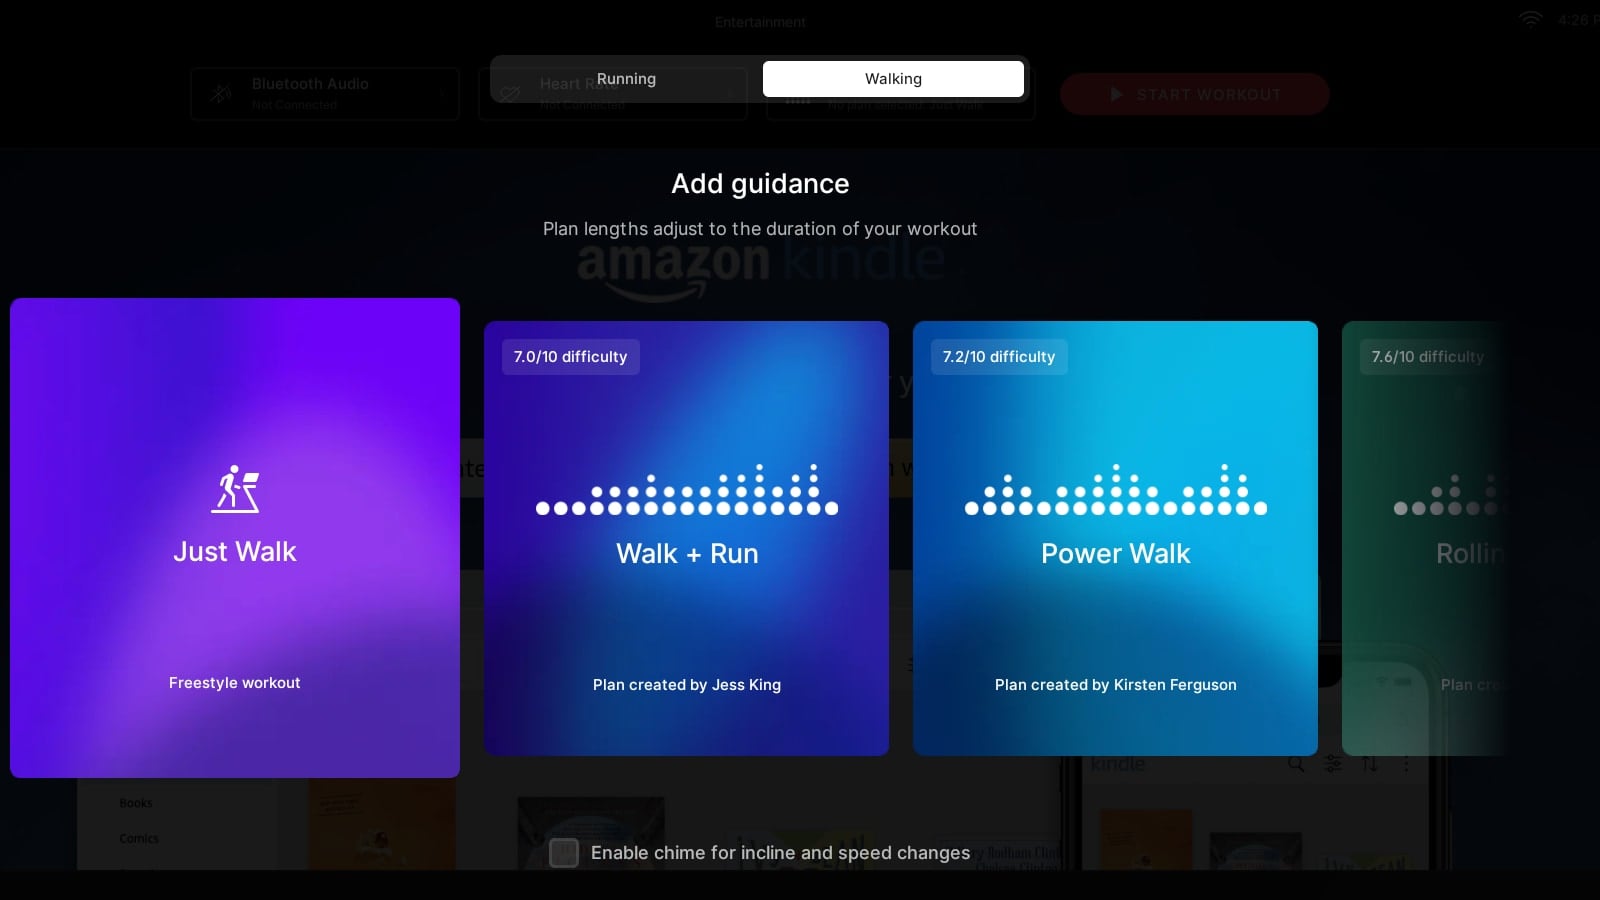Click "Plan created by Jess King" text

[x=687, y=685]
